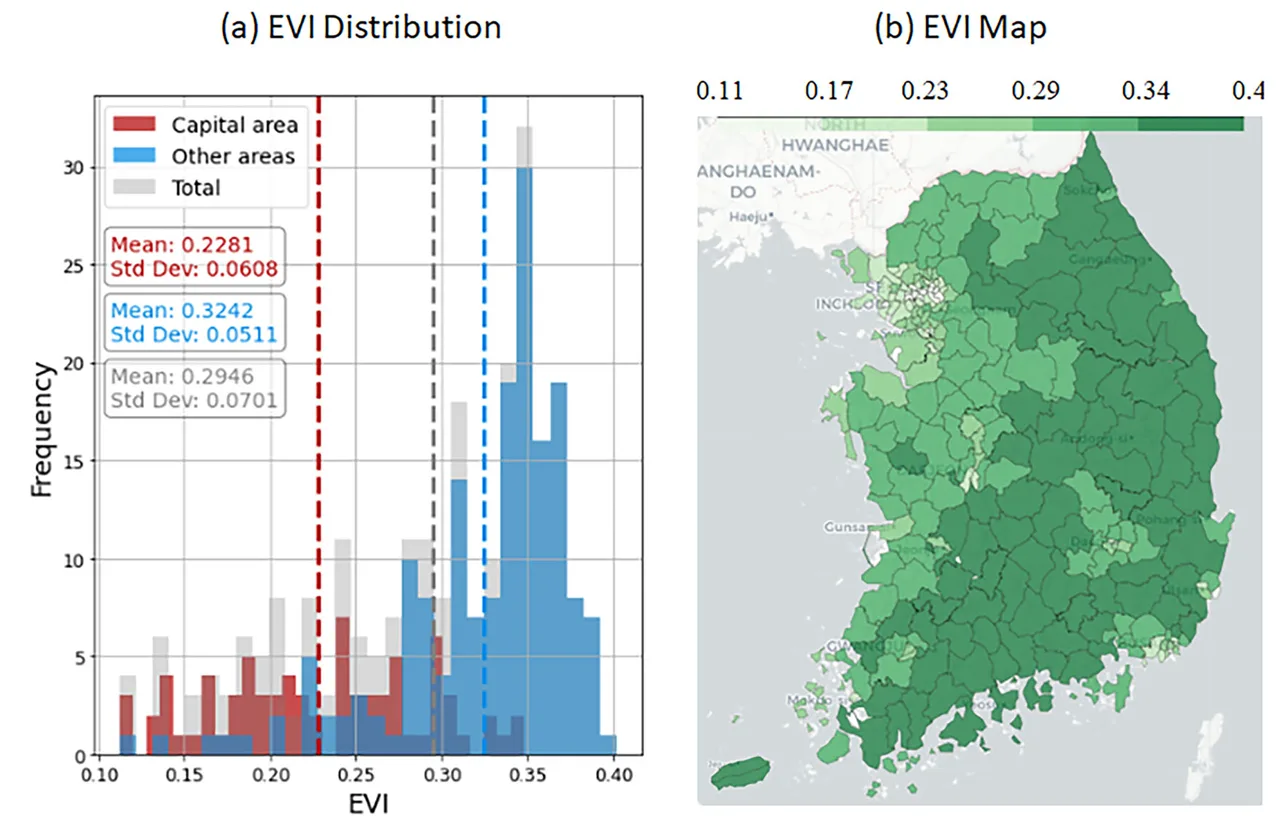Image resolution: width=1282 pixels, height=826 pixels.
Task: Click the "Total" legend label
Action: pyautogui.click(x=196, y=187)
